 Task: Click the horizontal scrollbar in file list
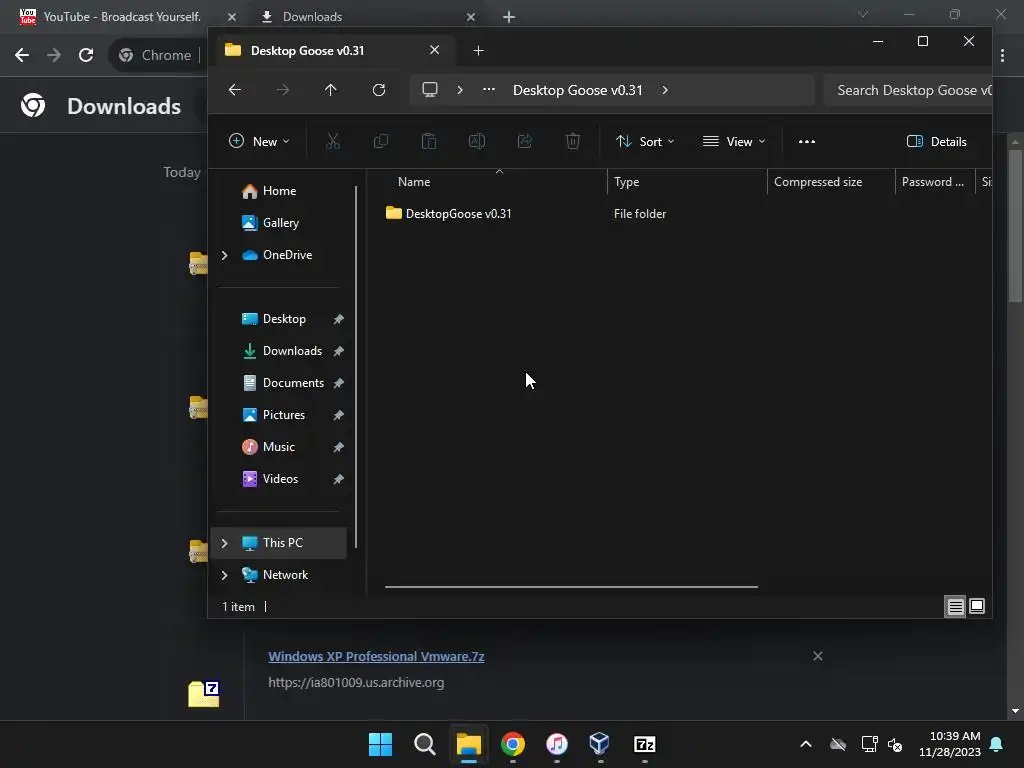click(x=571, y=586)
